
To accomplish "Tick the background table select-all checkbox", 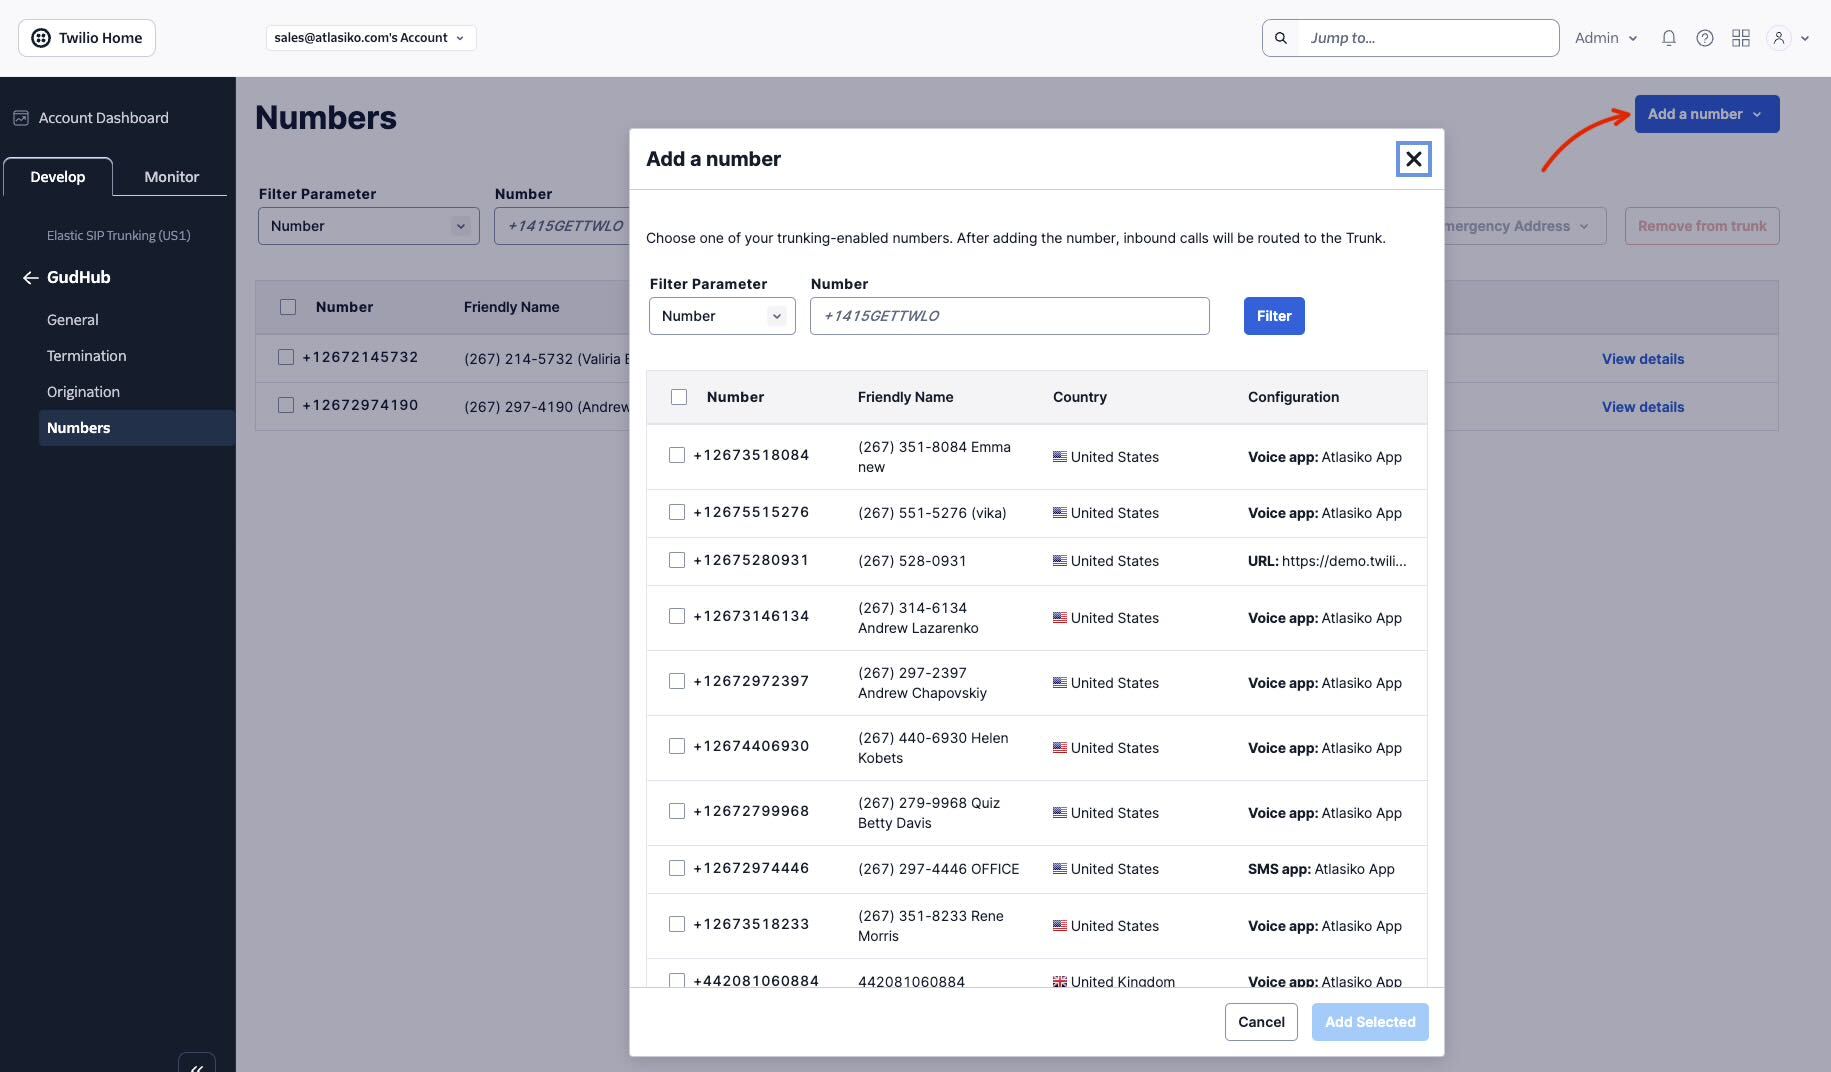I will point(288,307).
